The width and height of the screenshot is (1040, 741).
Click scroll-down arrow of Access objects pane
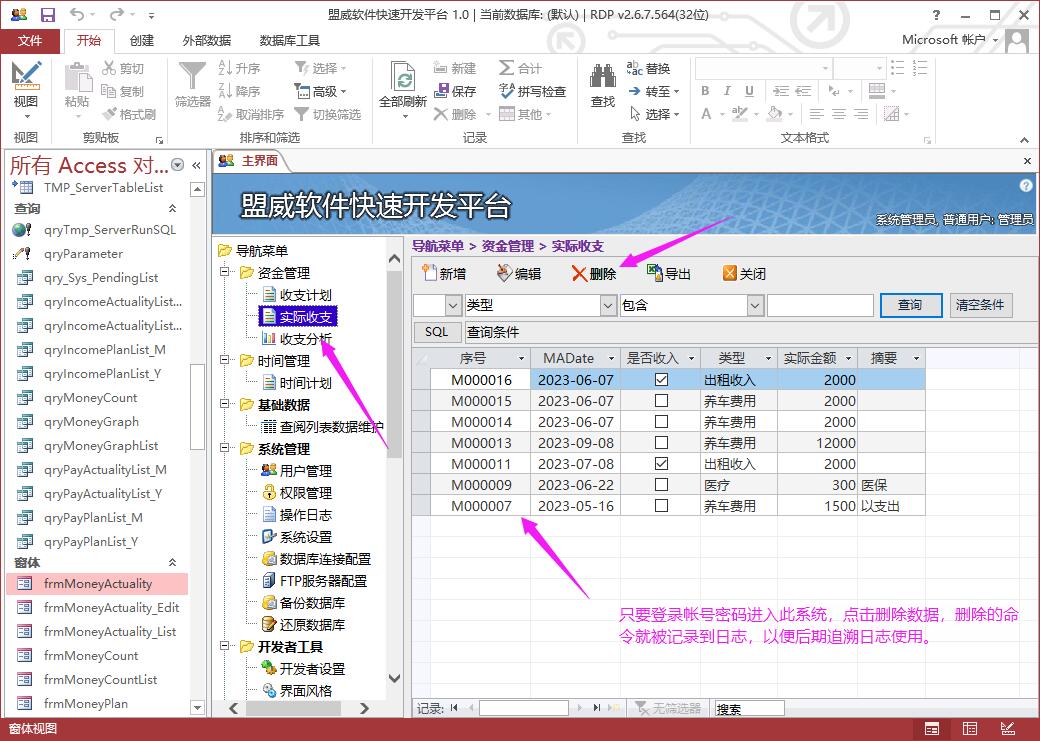coord(197,708)
